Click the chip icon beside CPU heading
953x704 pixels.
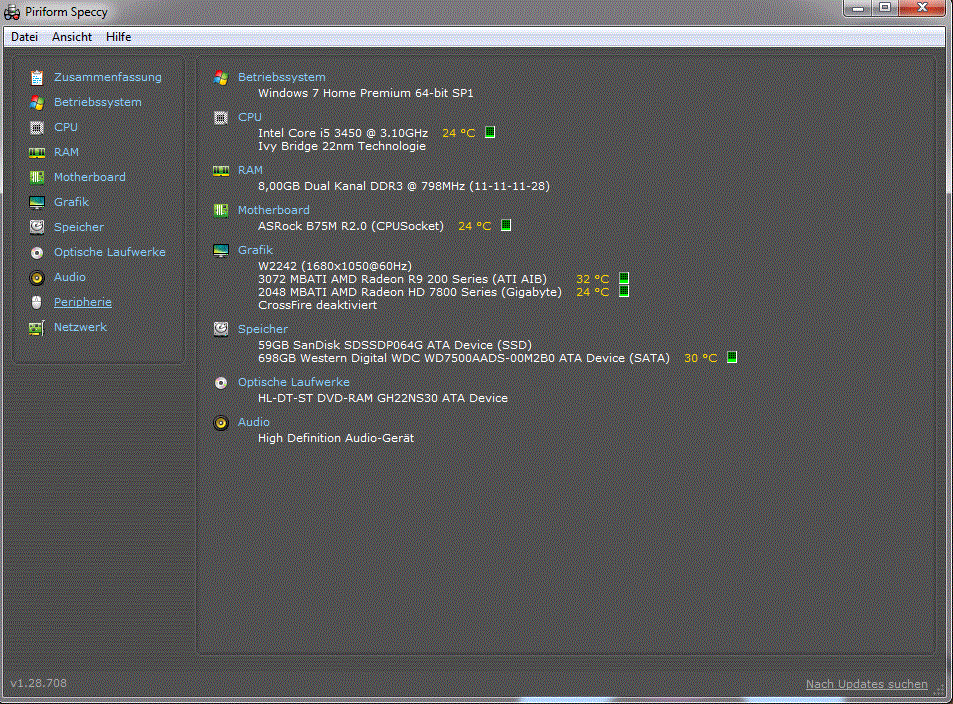click(221, 118)
